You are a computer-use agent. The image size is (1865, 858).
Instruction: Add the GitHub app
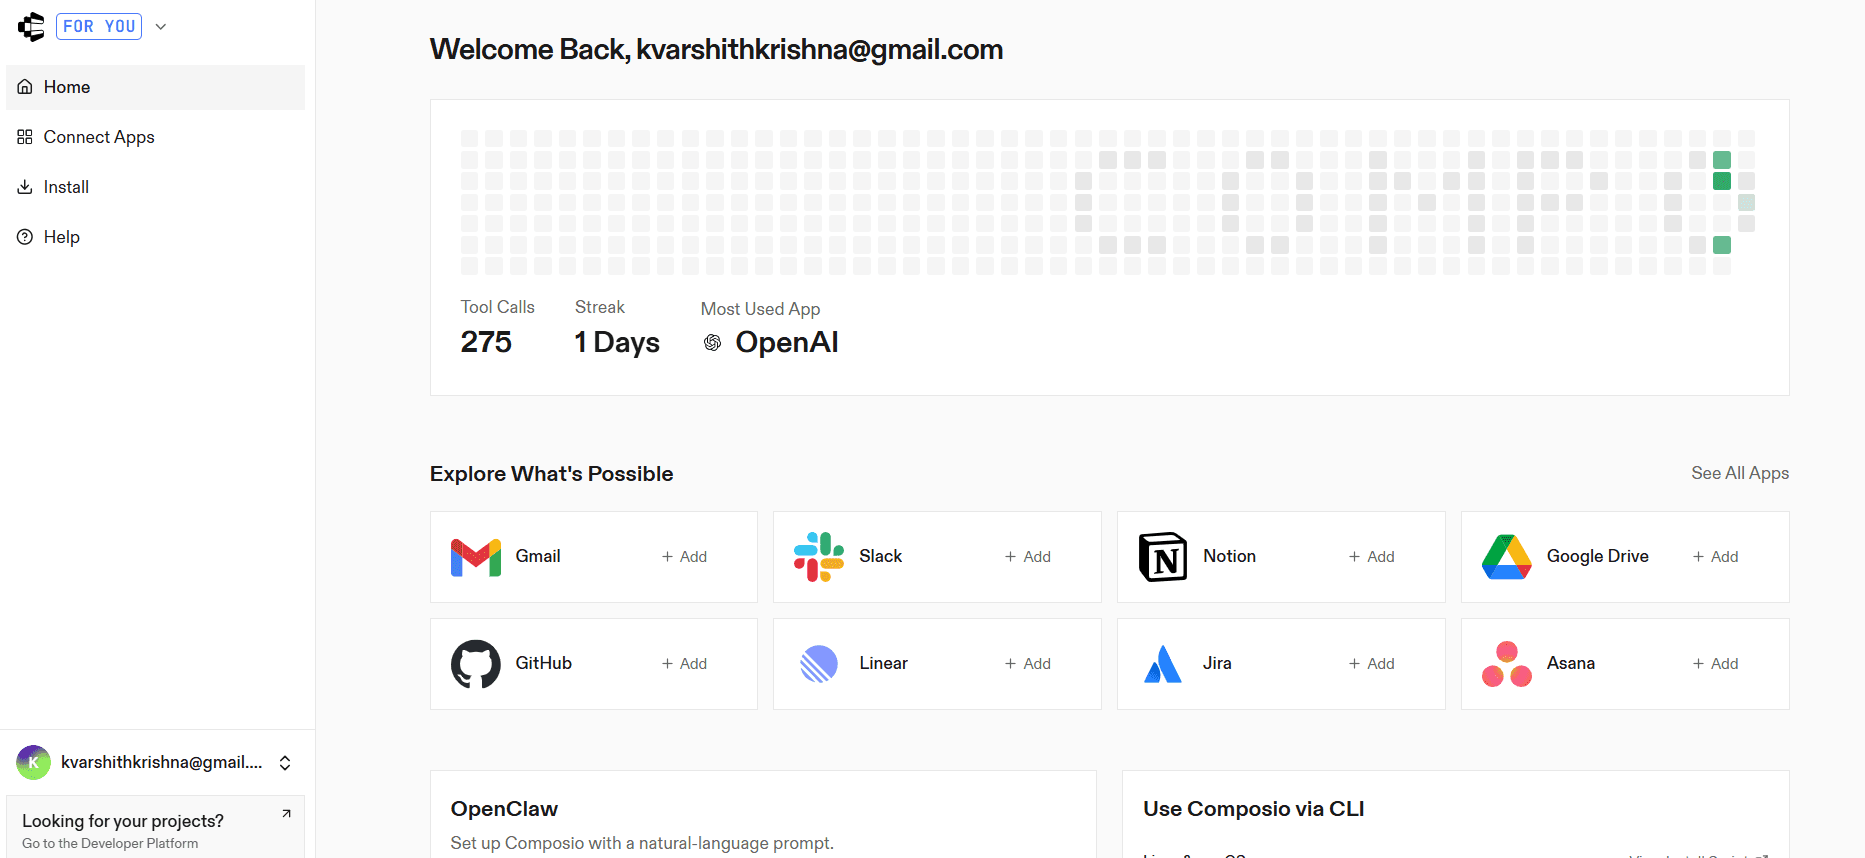tap(684, 664)
